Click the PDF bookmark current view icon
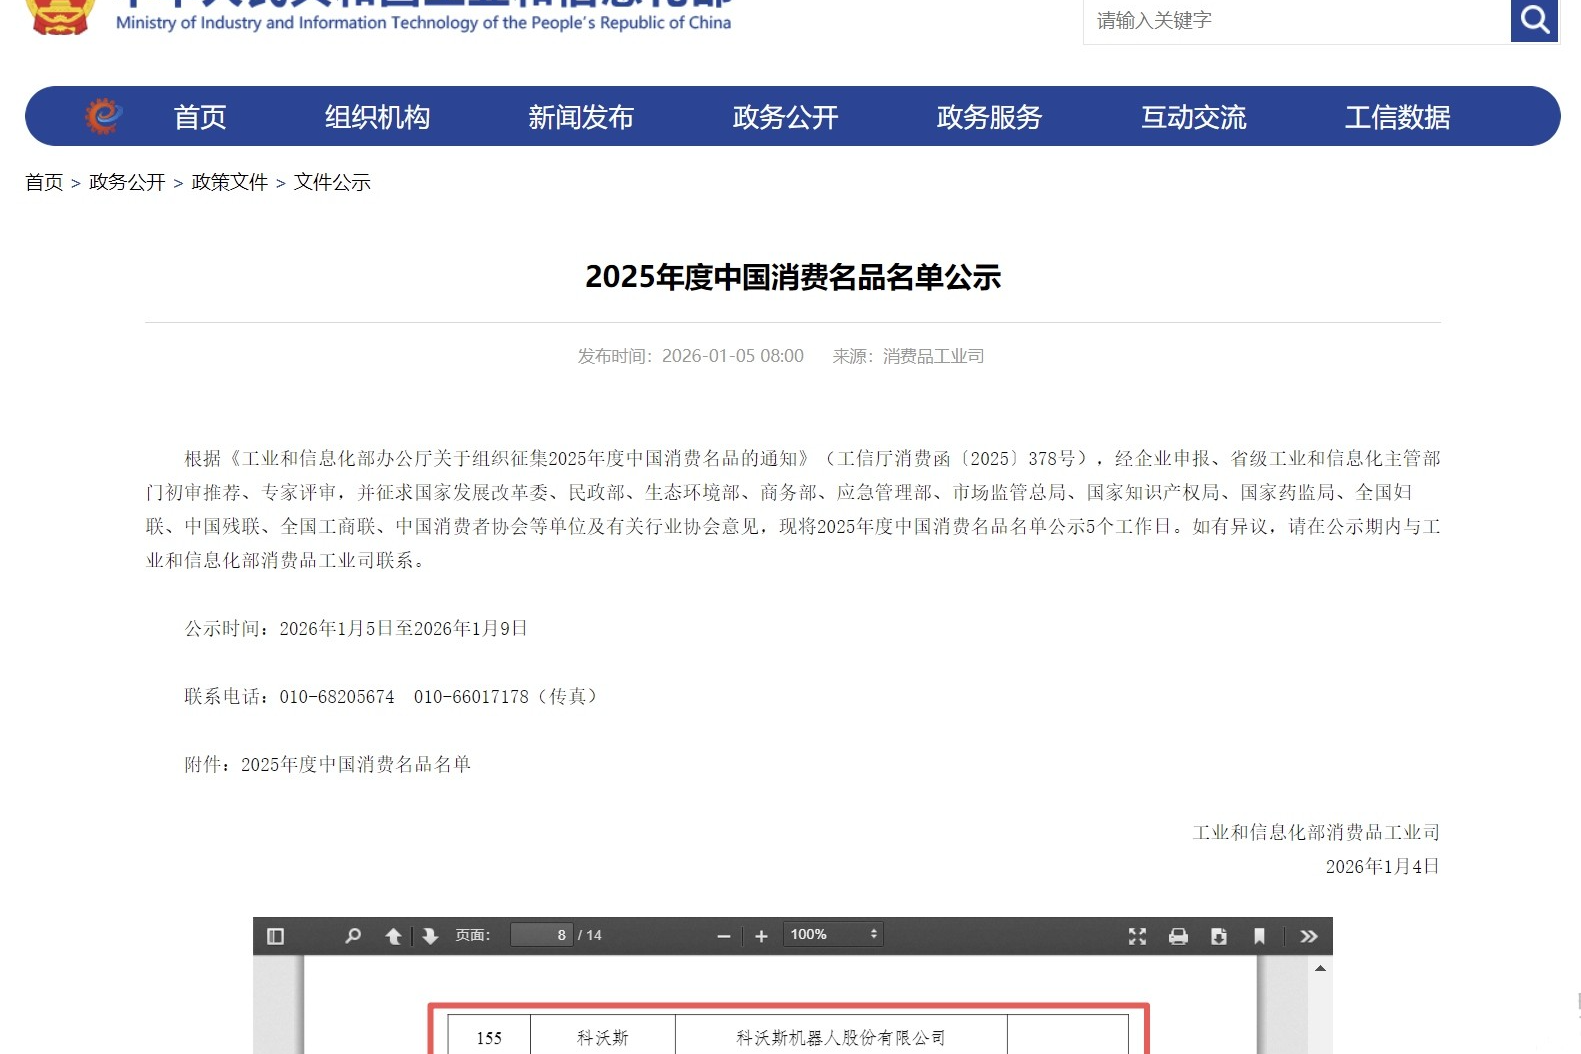 click(1259, 936)
